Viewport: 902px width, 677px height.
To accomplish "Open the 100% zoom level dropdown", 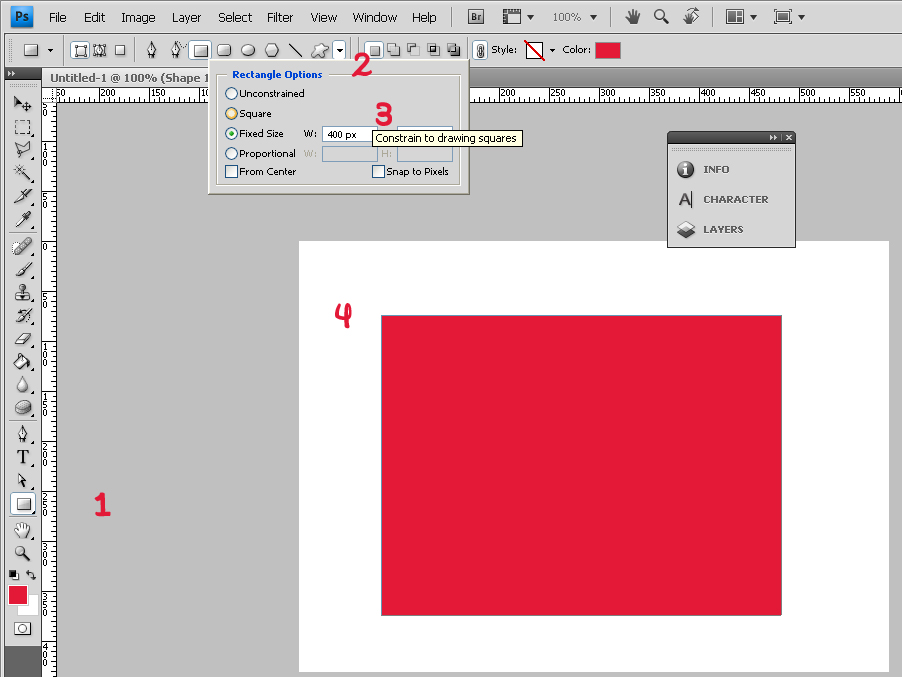I will [593, 17].
